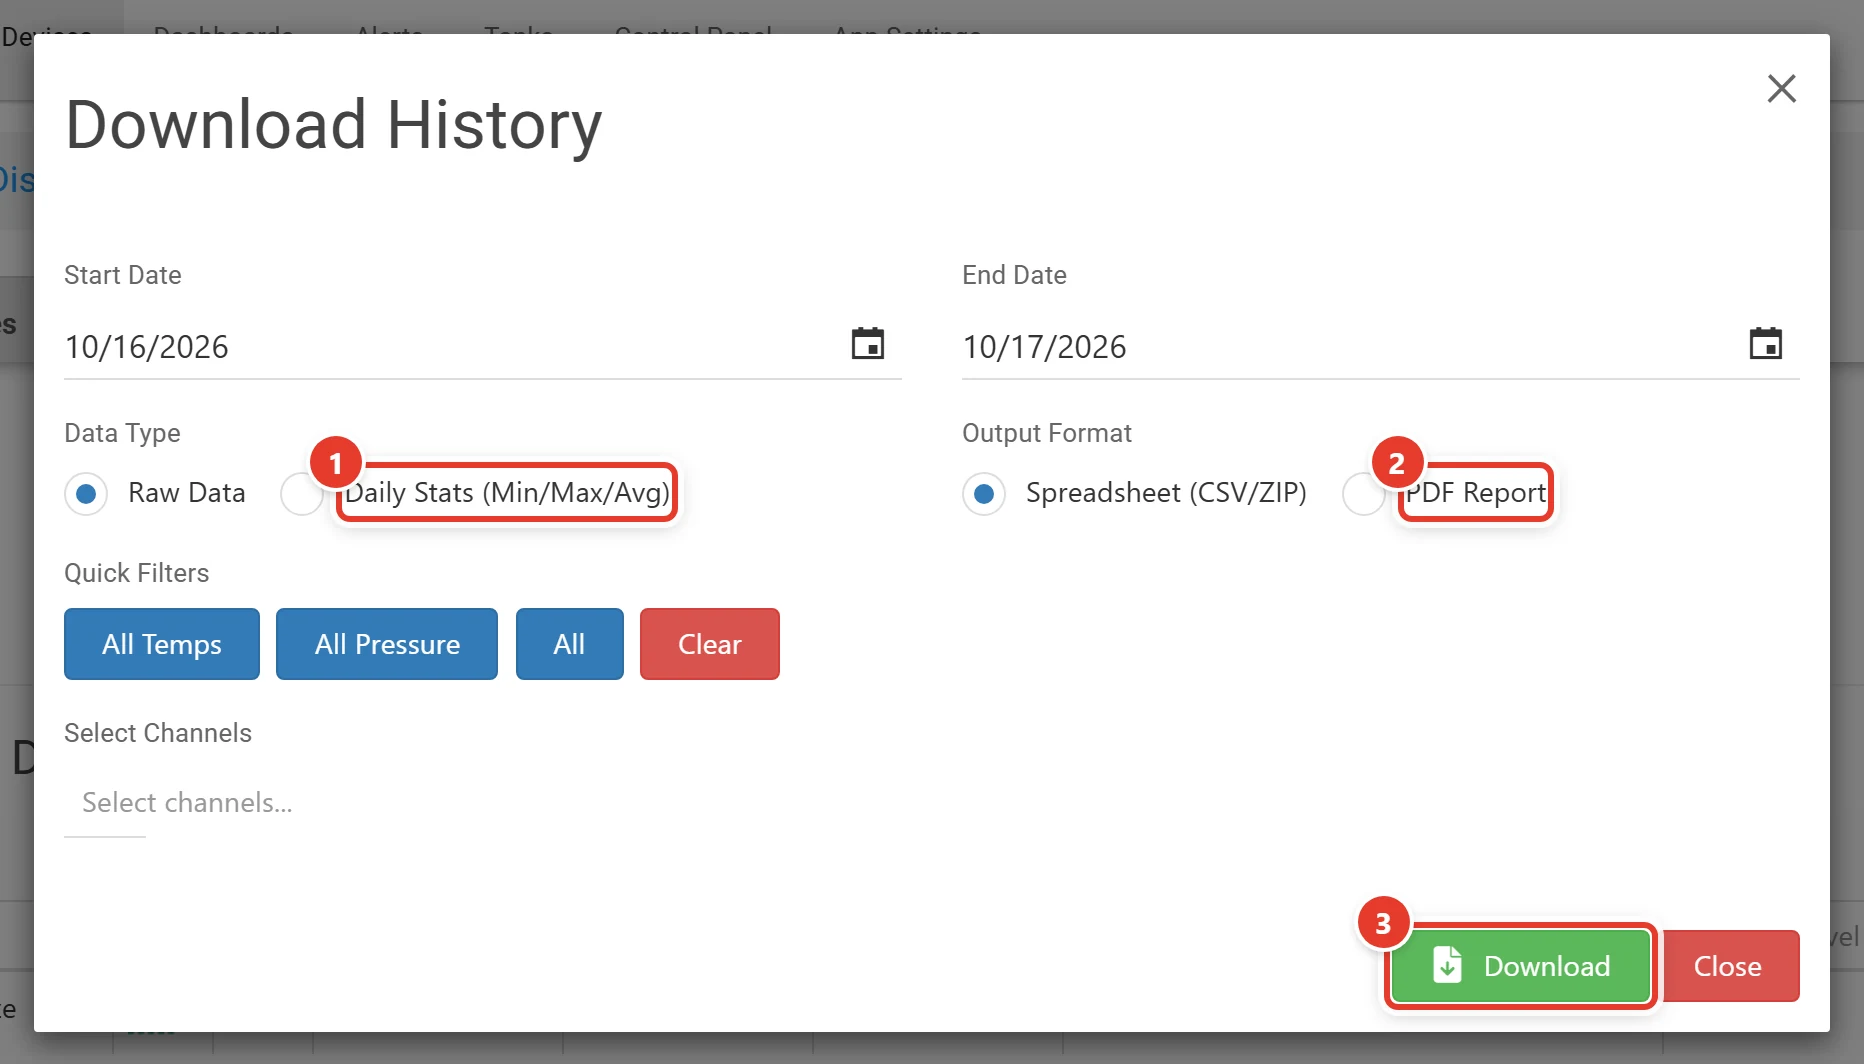Clear the selected channel filters

click(x=710, y=644)
